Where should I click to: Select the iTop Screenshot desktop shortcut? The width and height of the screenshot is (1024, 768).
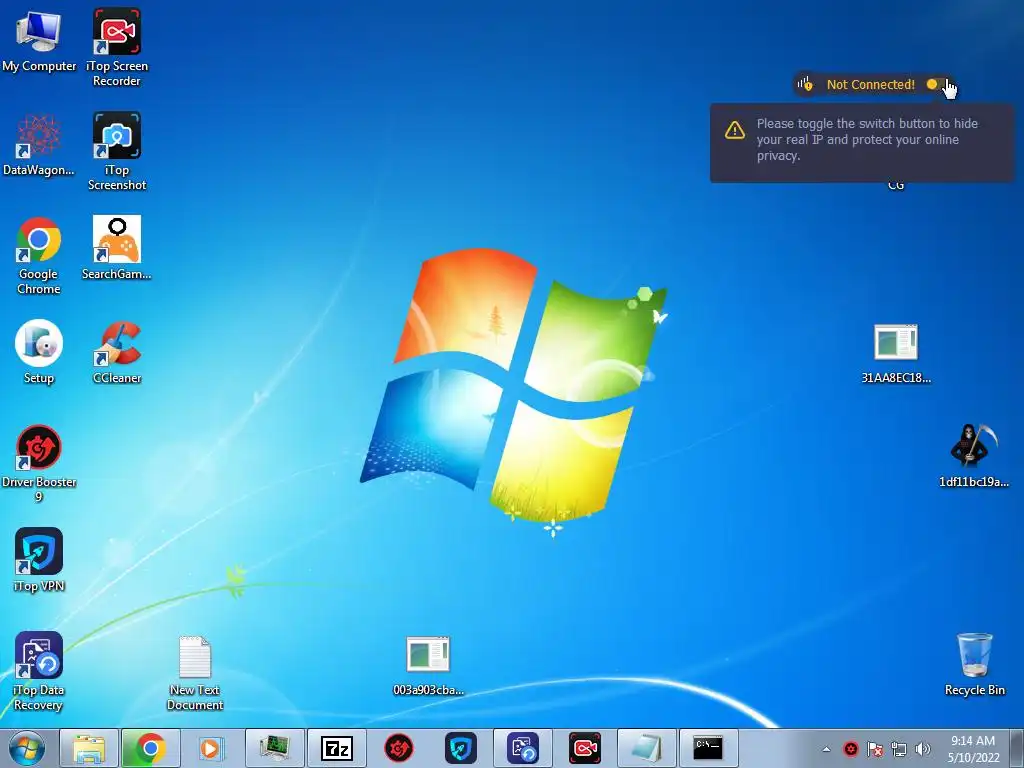click(x=117, y=151)
